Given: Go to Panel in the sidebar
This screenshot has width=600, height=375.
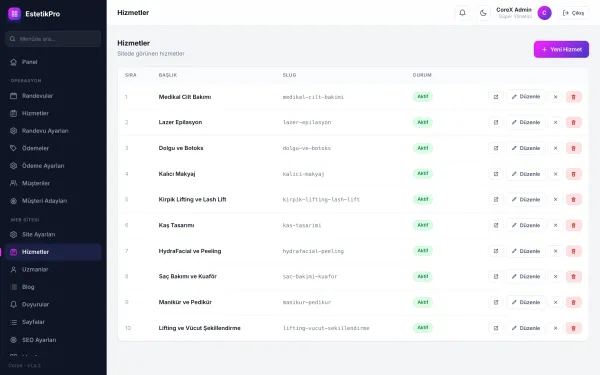Looking at the screenshot, I should (x=53, y=62).
